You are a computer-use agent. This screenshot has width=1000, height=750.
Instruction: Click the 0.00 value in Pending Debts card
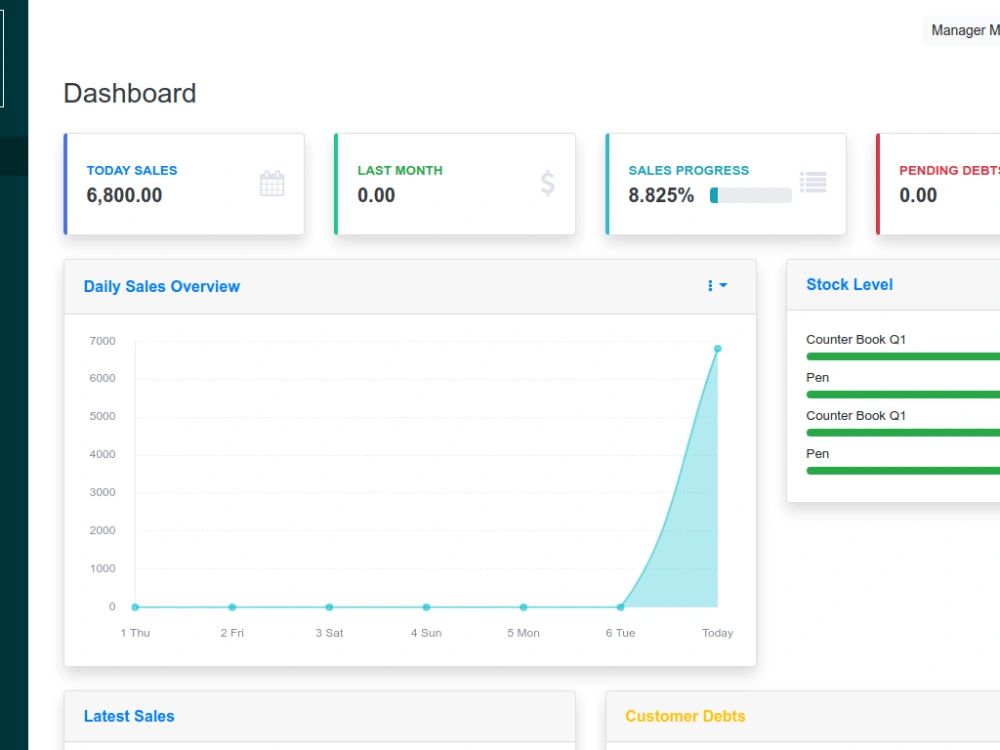point(918,195)
